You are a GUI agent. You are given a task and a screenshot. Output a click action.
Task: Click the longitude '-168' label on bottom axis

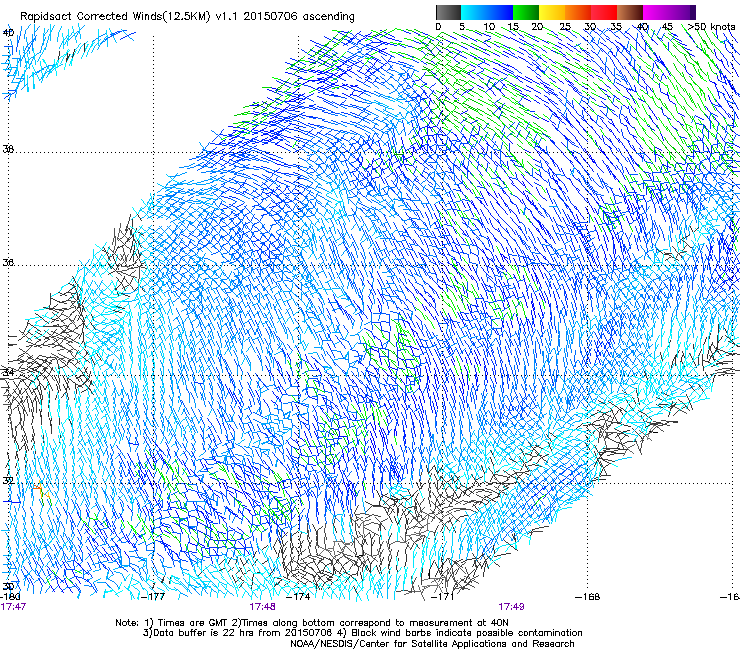click(x=588, y=596)
